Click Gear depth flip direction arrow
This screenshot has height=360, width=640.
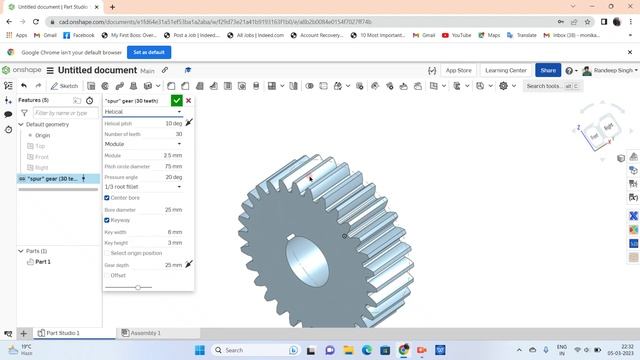[189, 264]
